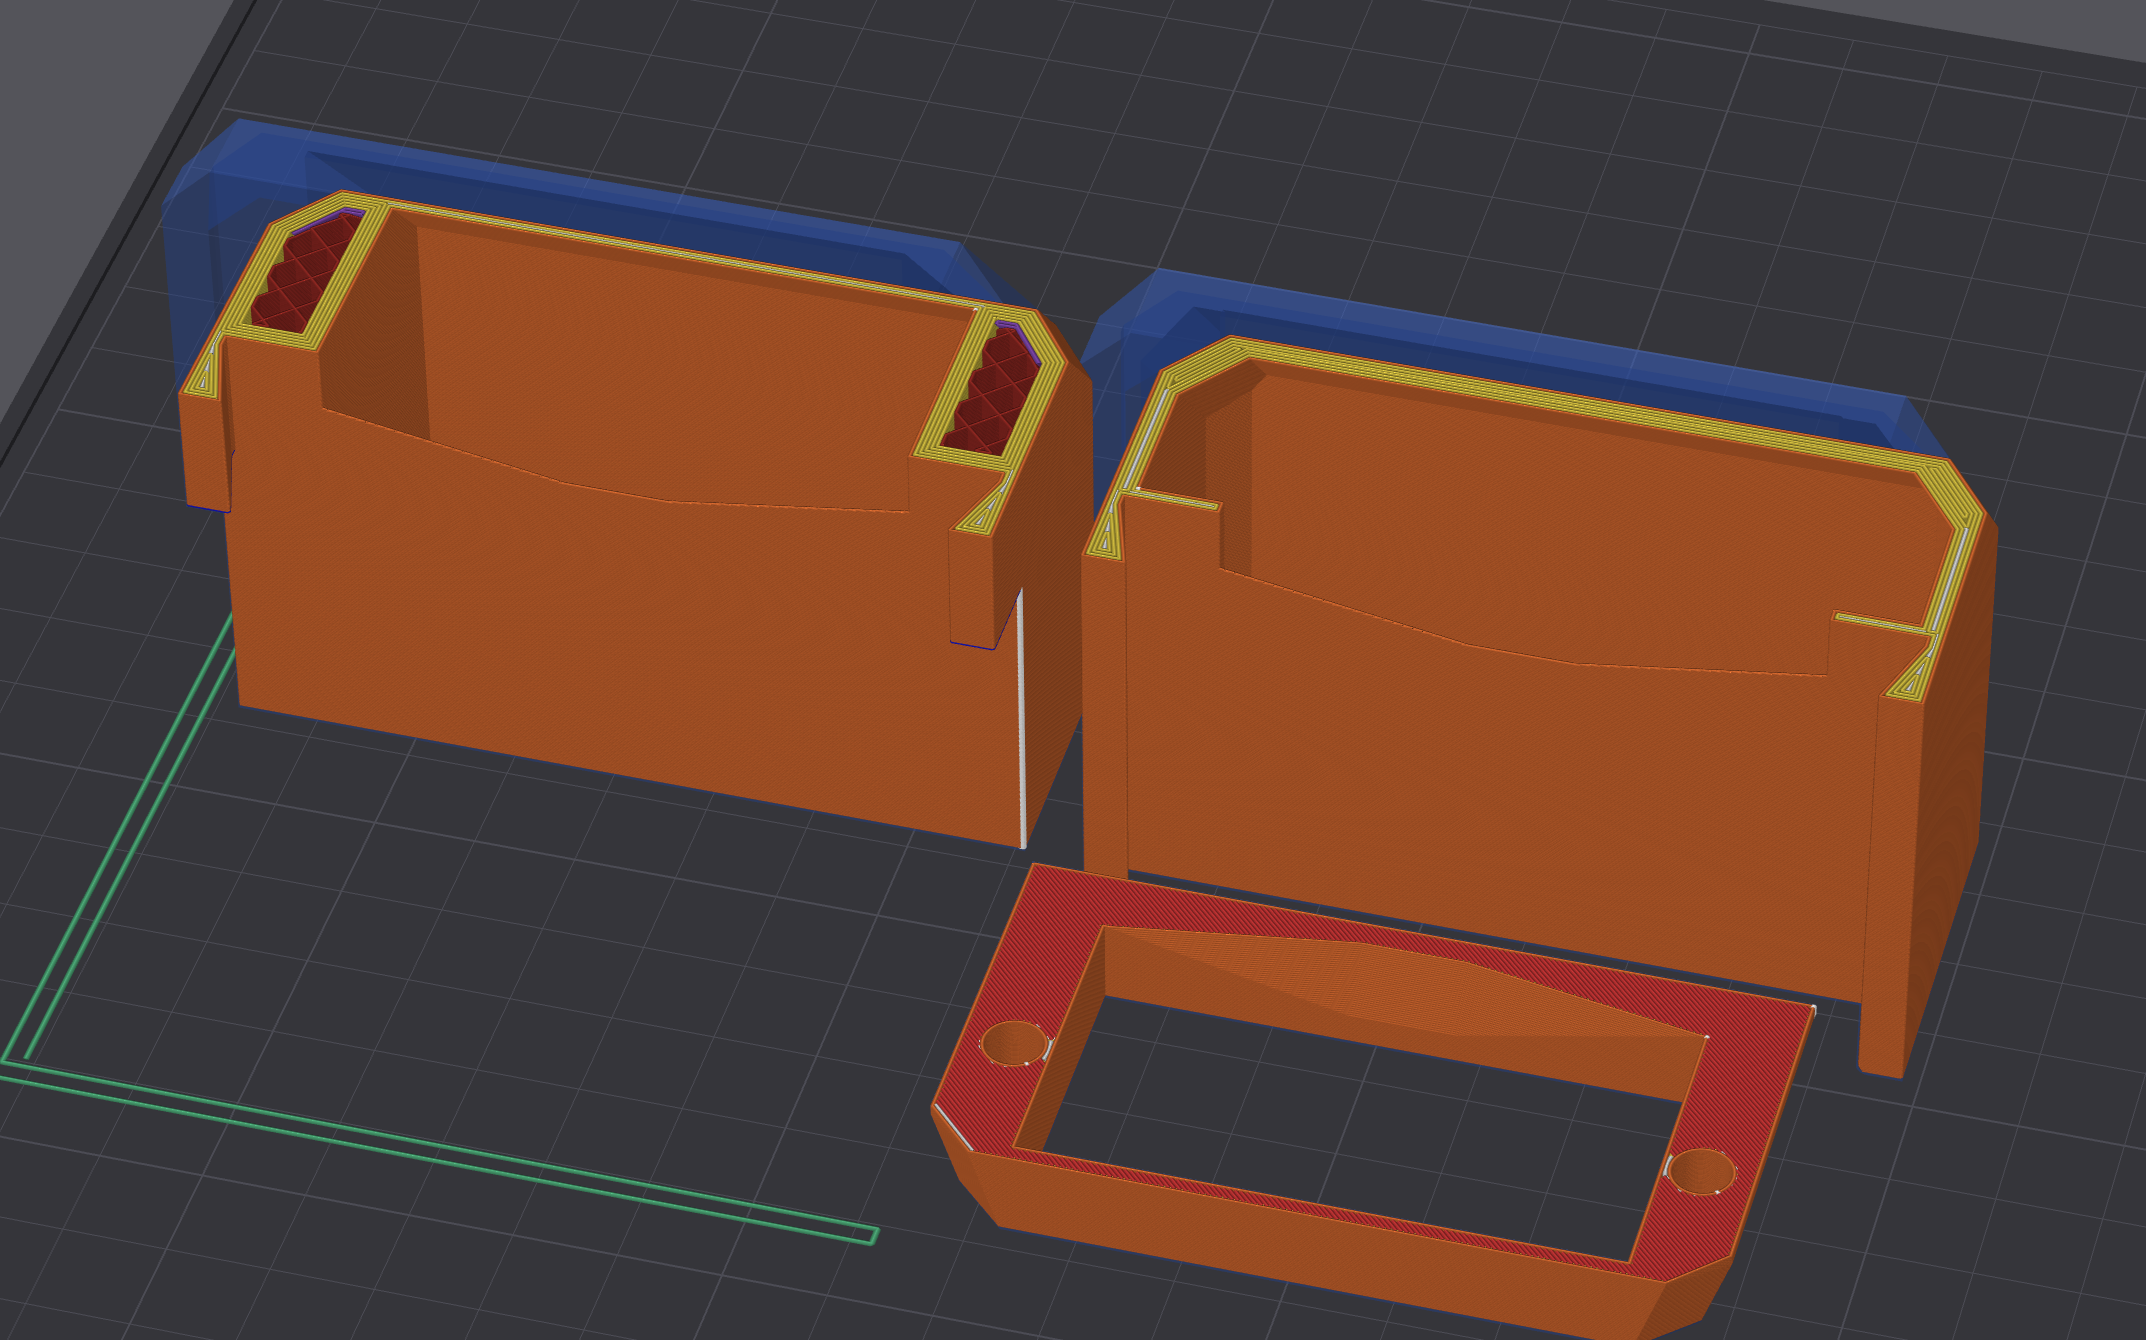Click the vertical white seam line on left model
Screen dimensions: 2146x1340
[x=1021, y=718]
